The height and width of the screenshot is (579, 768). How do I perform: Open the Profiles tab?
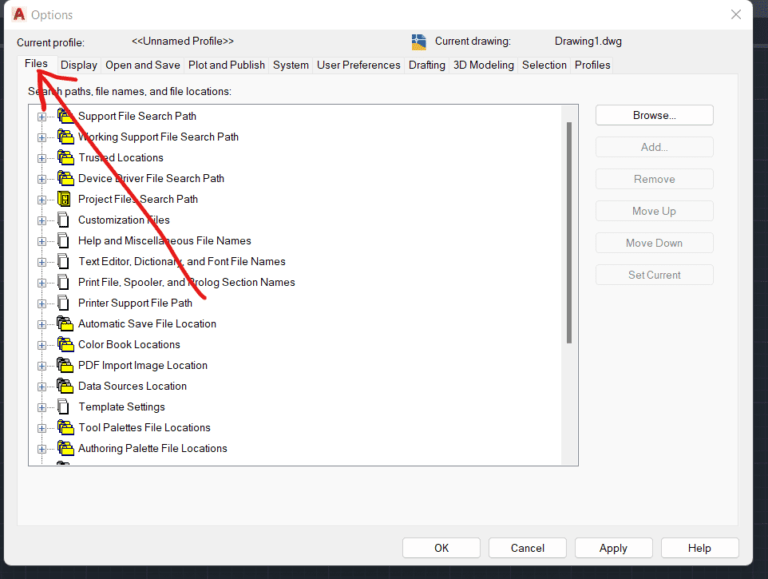point(592,65)
